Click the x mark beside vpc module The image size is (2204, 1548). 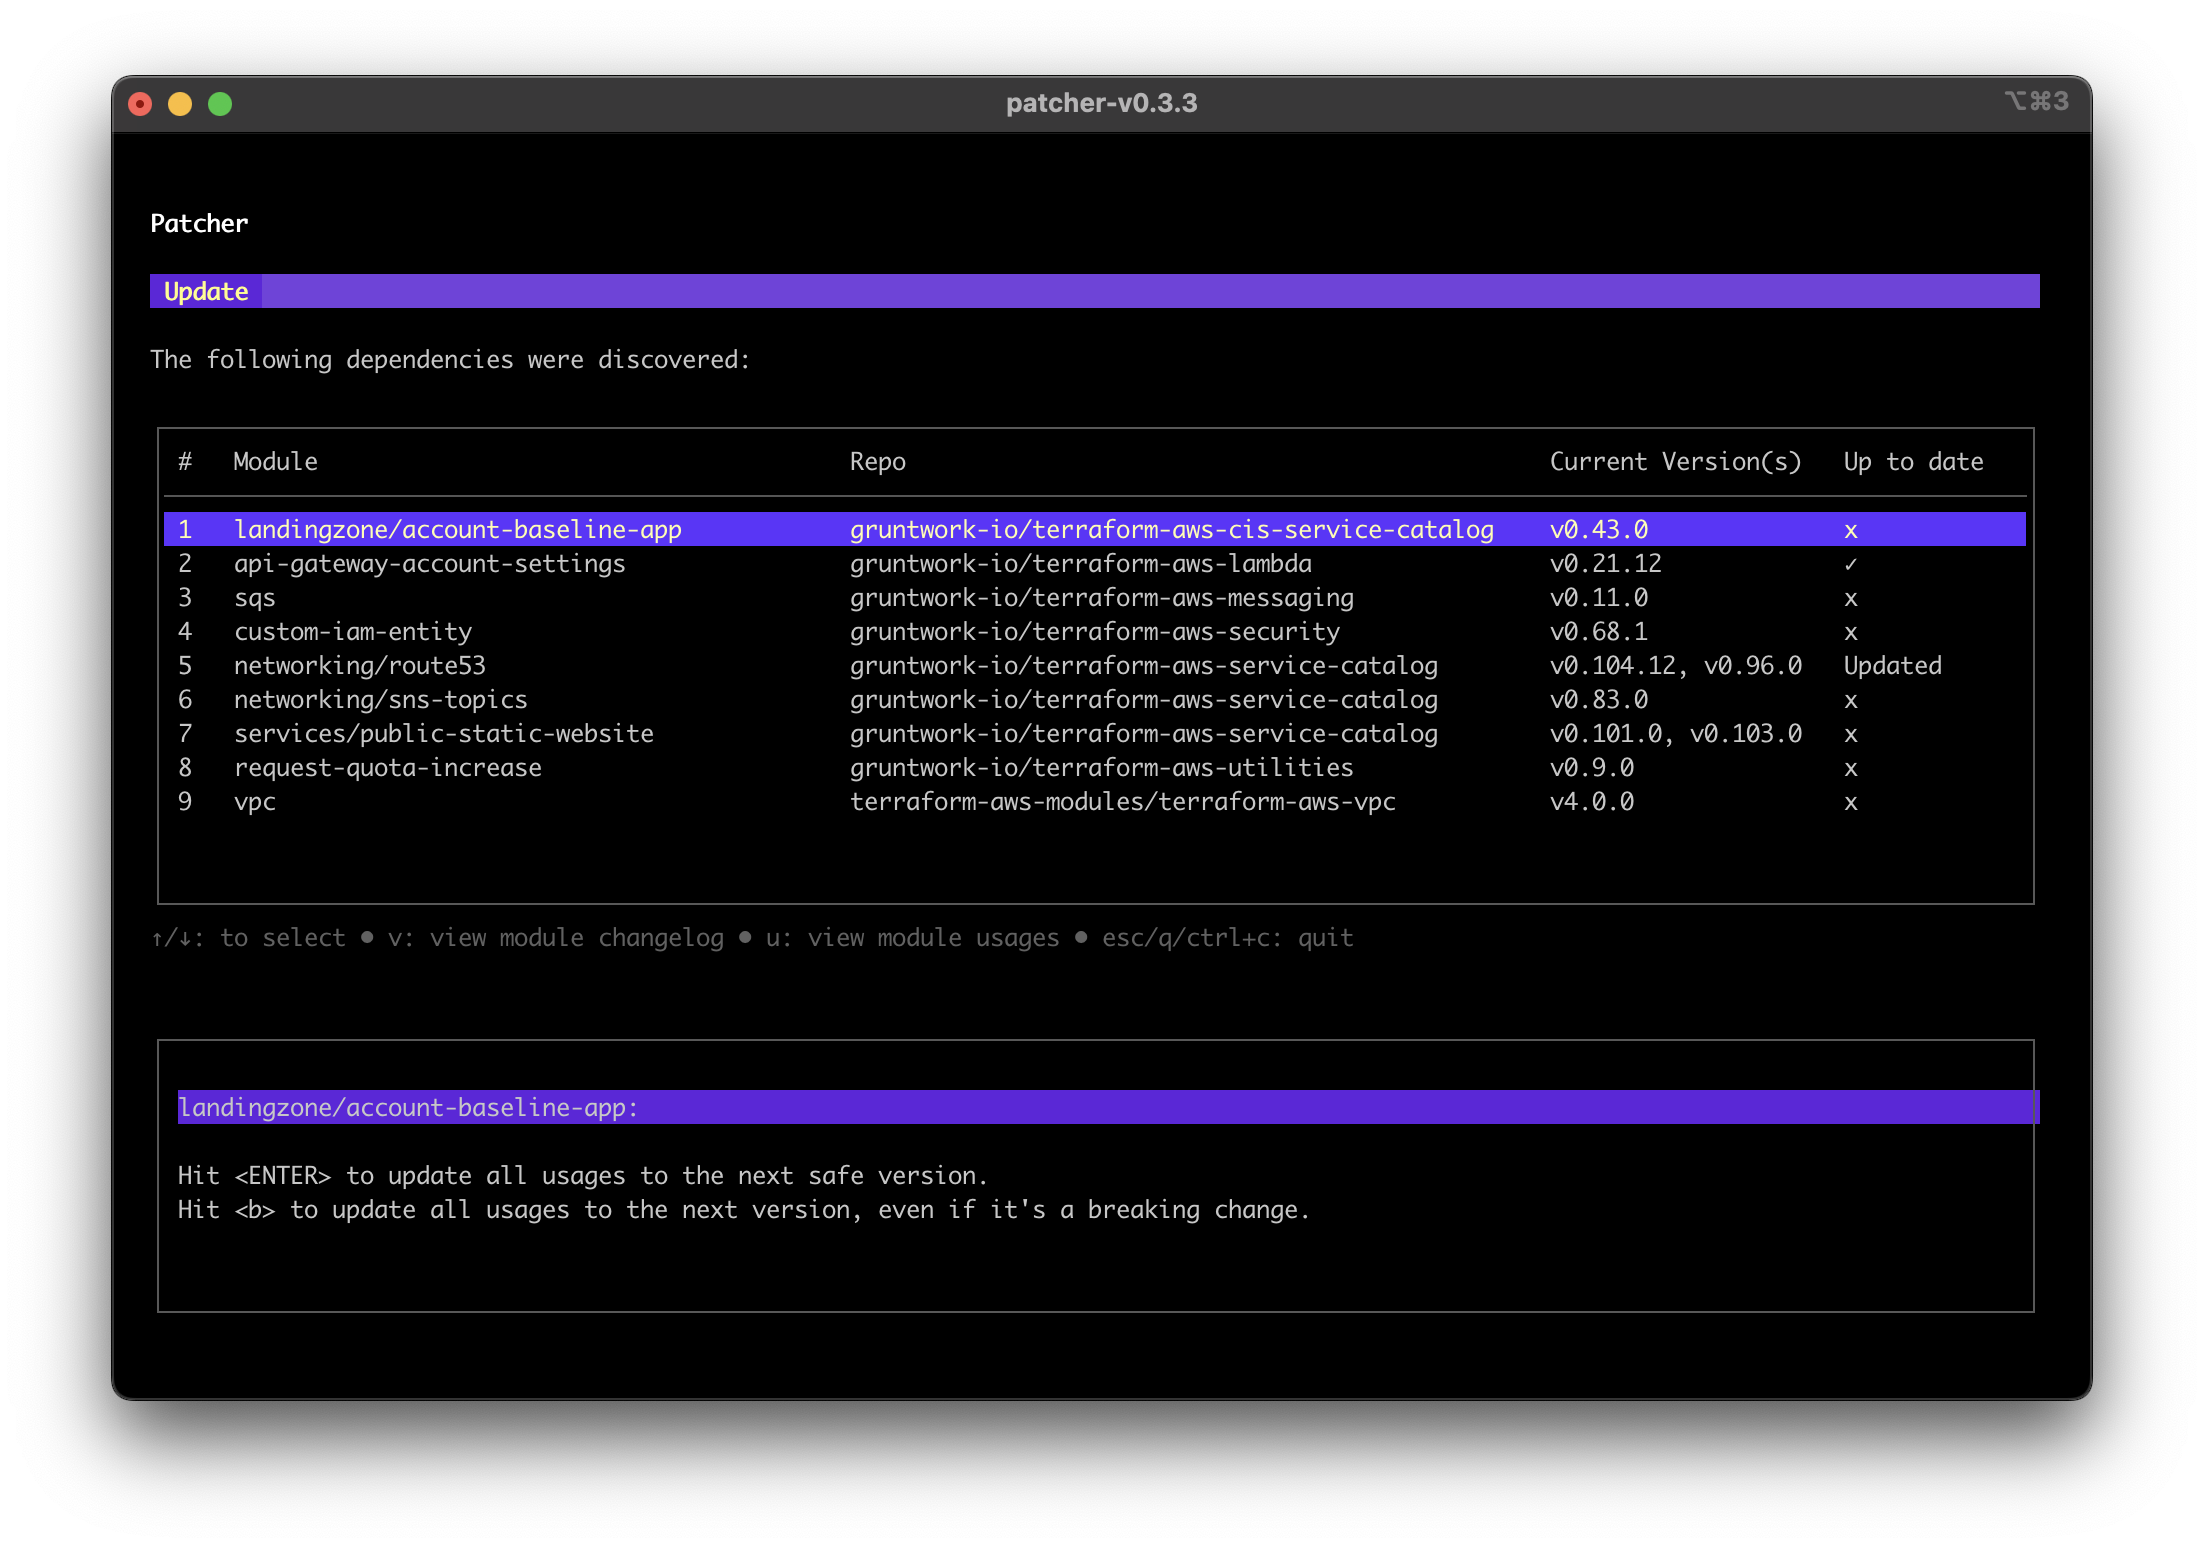[x=1851, y=801]
